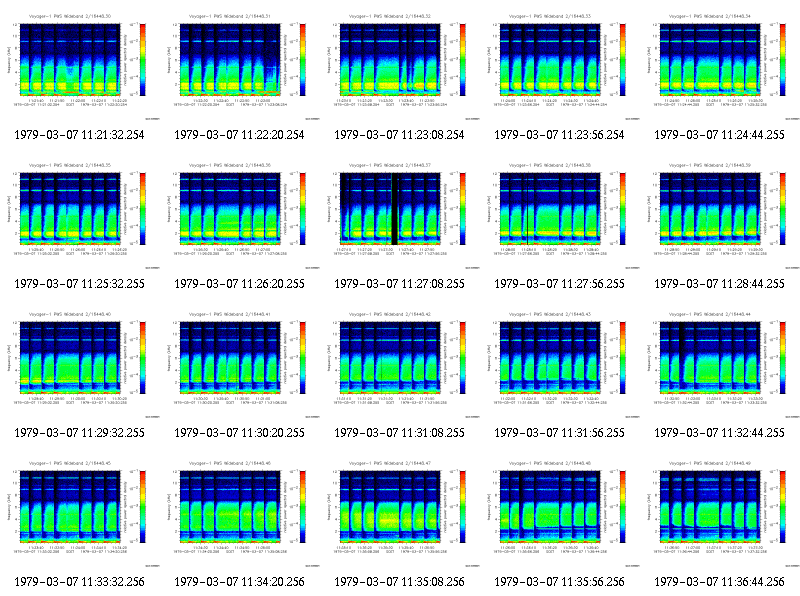Image resolution: width=800 pixels, height=596 pixels.
Task: Open the 11:27:56.255 spectrogram thumbnail
Action: click(x=560, y=215)
